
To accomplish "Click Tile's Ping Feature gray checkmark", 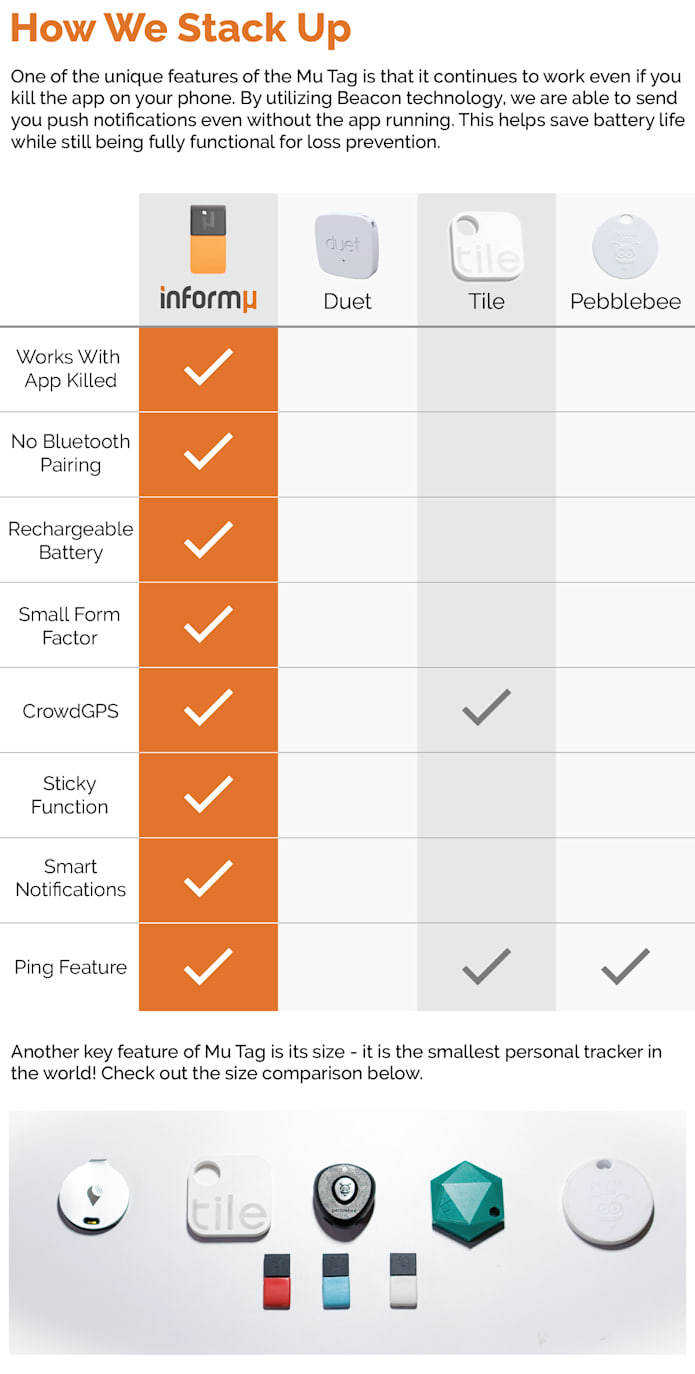I will click(486, 965).
